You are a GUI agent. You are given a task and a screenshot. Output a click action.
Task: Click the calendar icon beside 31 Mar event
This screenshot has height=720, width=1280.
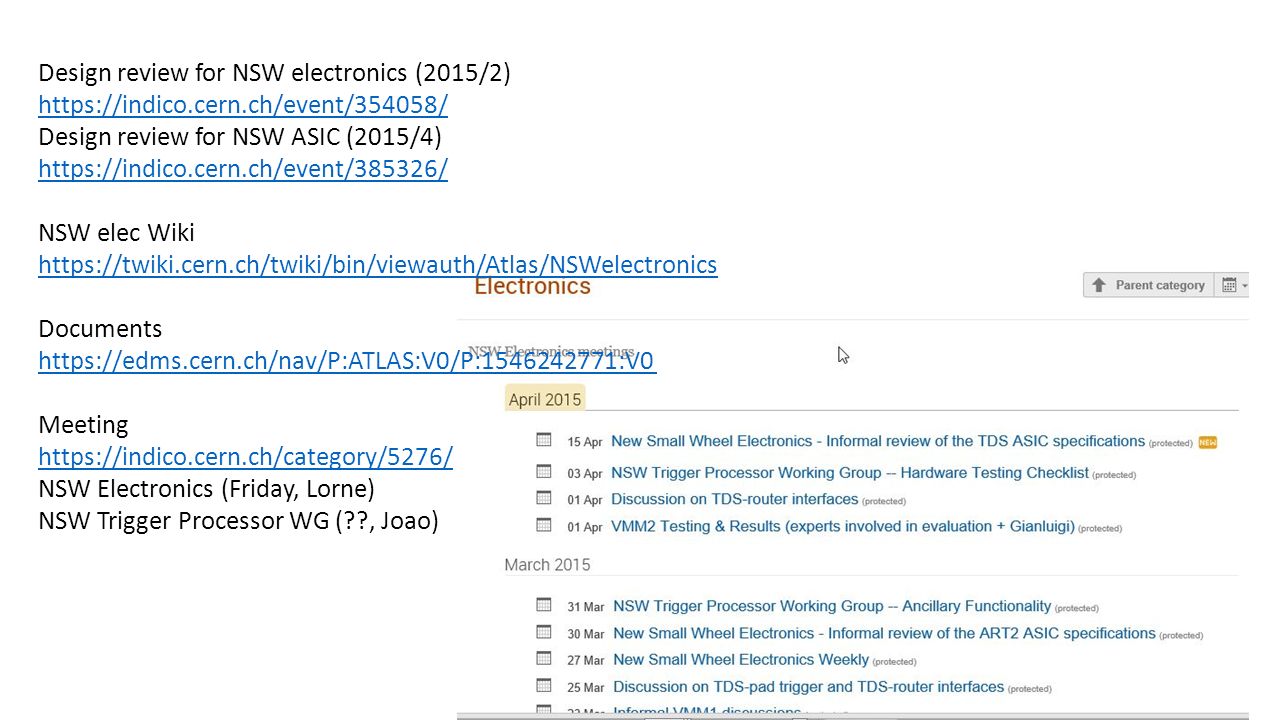click(544, 605)
